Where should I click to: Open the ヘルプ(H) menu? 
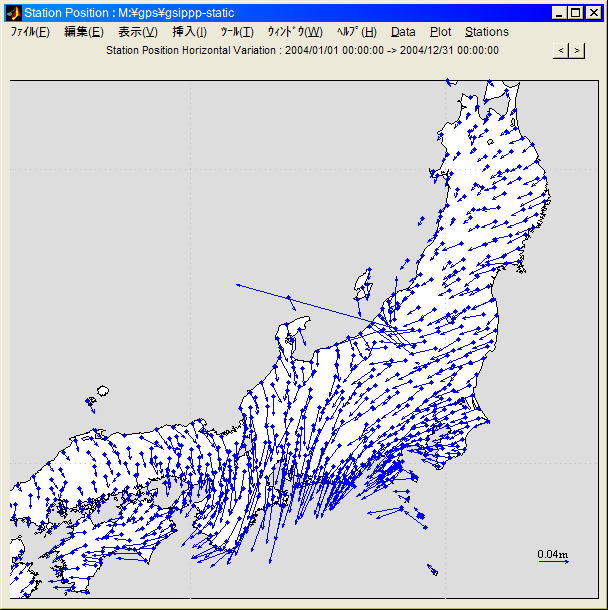pos(356,32)
